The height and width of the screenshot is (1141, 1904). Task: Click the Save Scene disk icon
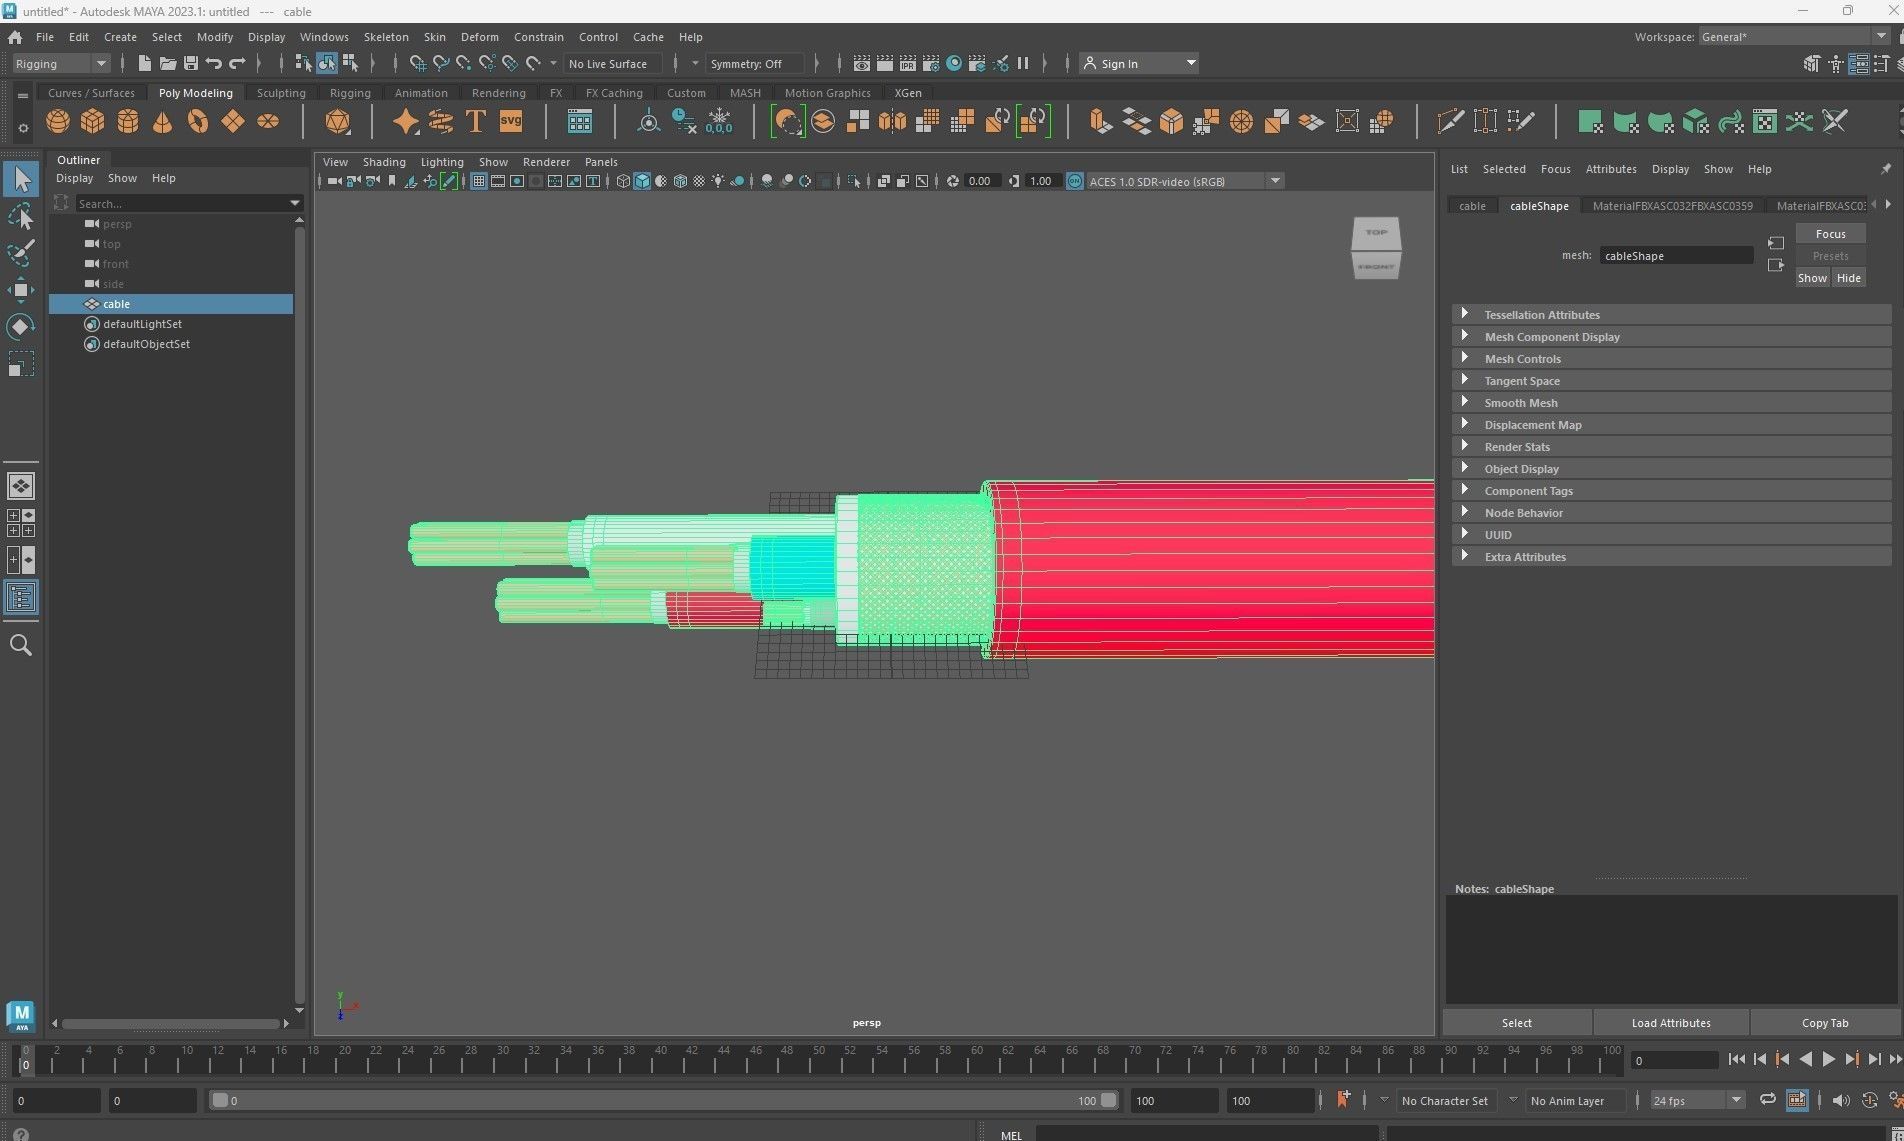190,63
